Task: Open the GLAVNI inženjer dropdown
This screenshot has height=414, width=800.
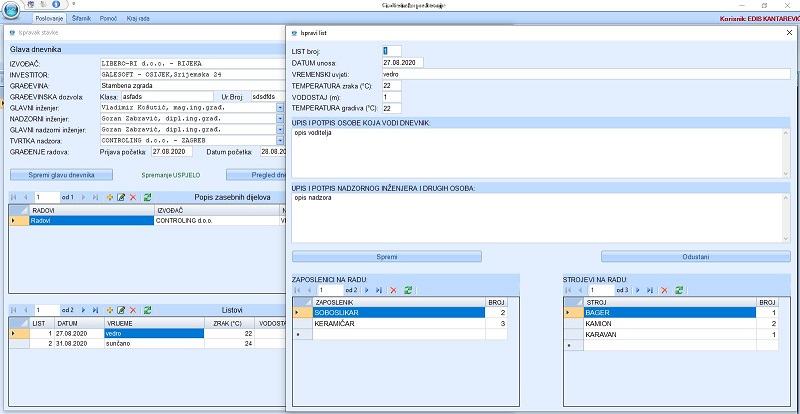Action: point(280,107)
